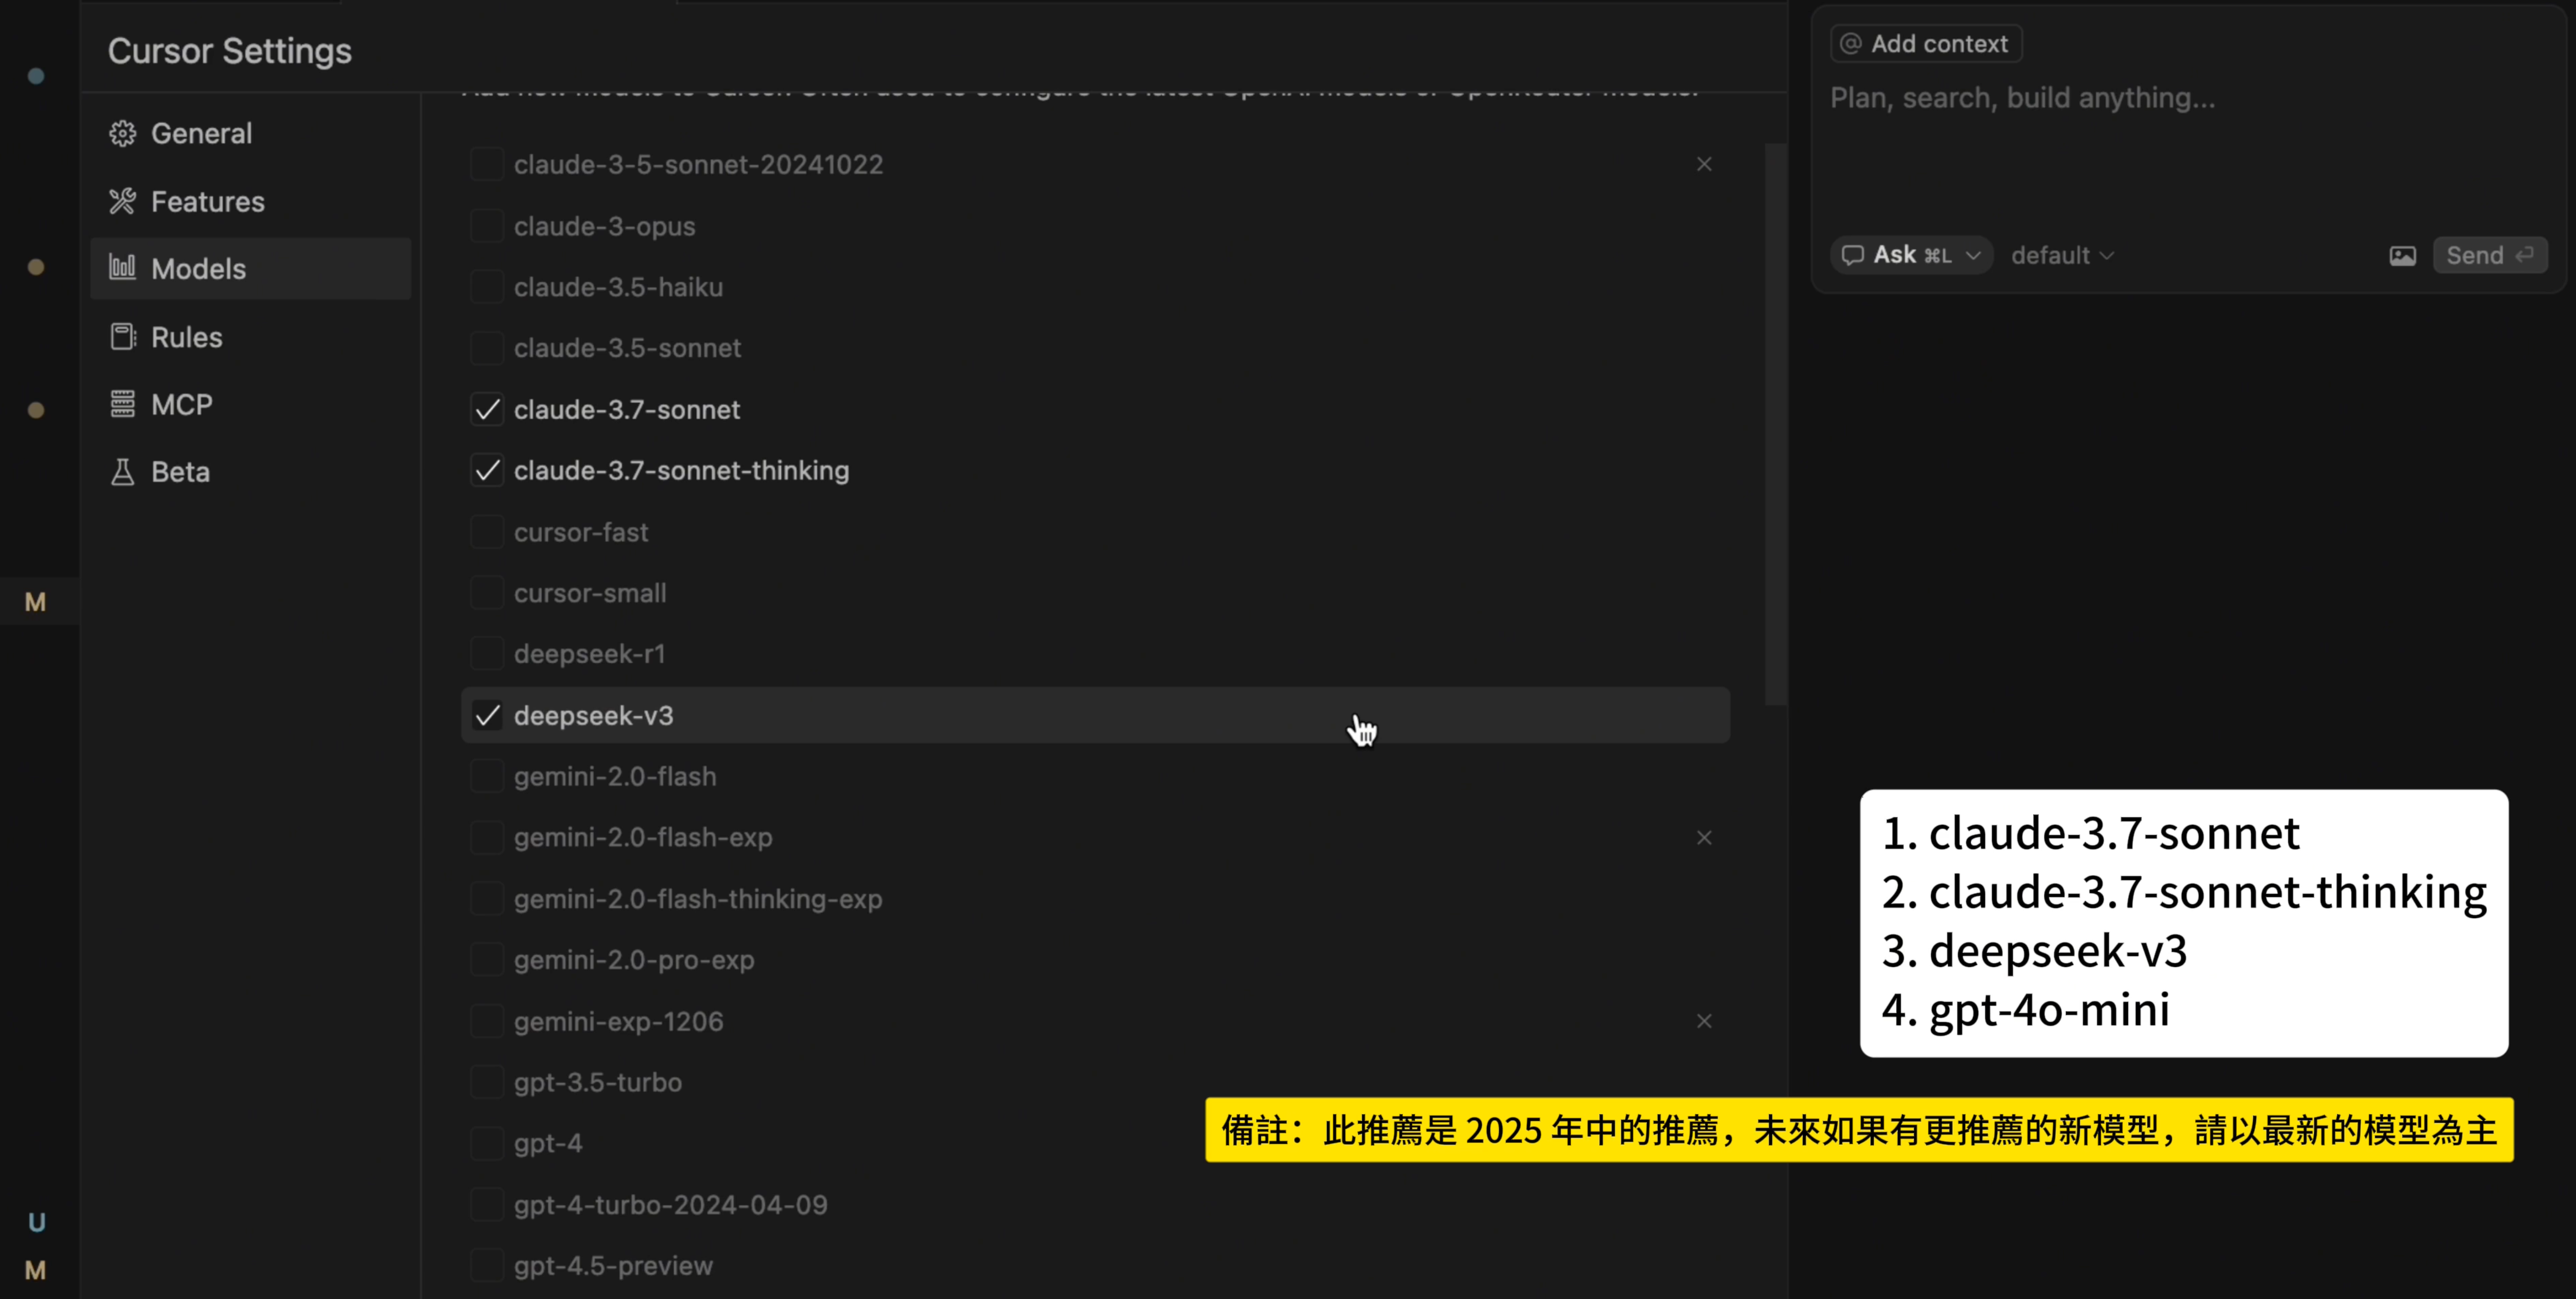2576x1299 pixels.
Task: Open the default model selector dropdown
Action: click(x=2061, y=255)
